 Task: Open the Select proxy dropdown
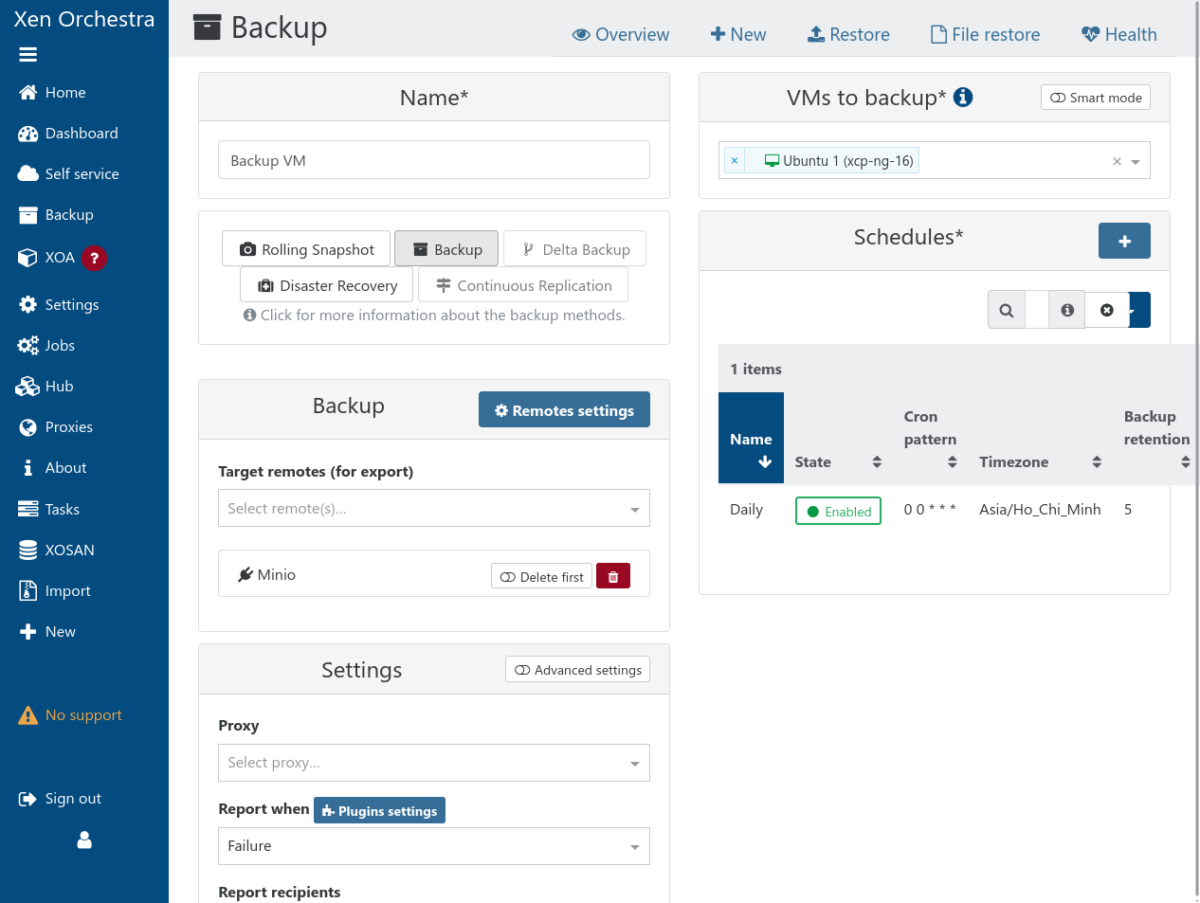(x=434, y=762)
